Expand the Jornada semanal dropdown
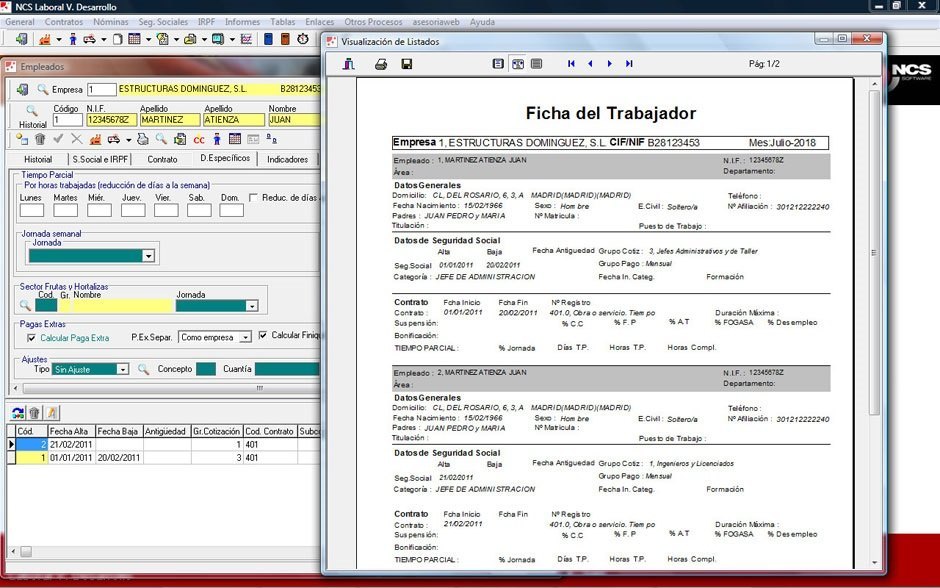Screen dimensions: 940x588 pos(148,256)
